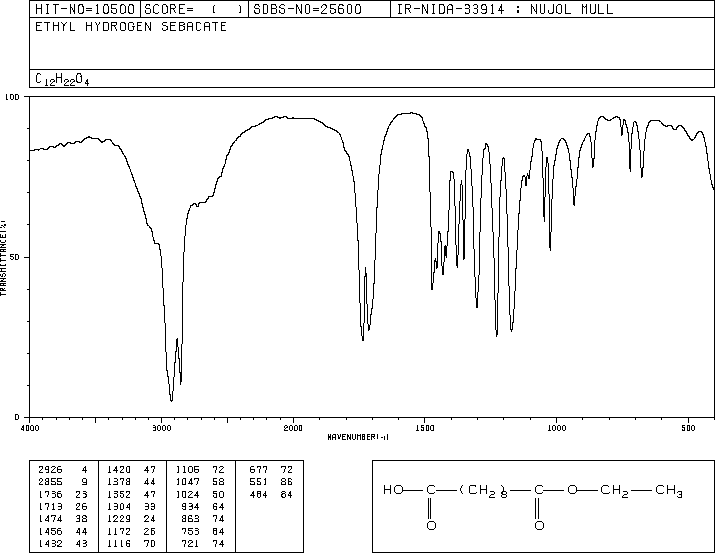
Task: Click the 4000 tick label on the wavenumber axis
Action: coord(30,428)
